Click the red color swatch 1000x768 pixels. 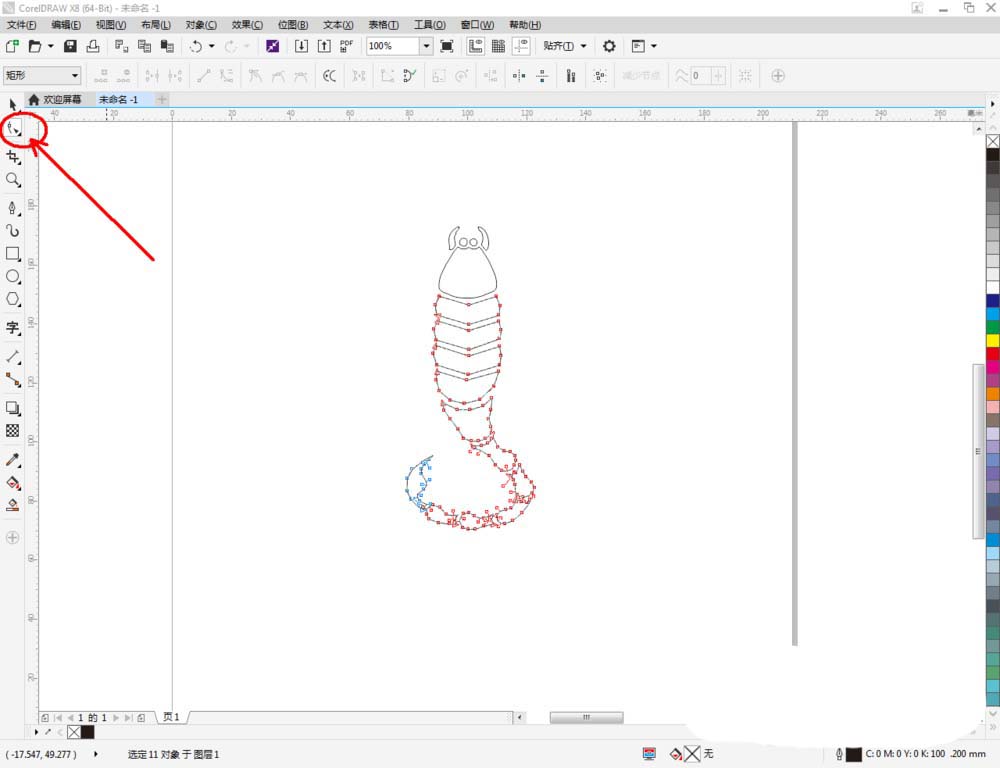[993, 353]
